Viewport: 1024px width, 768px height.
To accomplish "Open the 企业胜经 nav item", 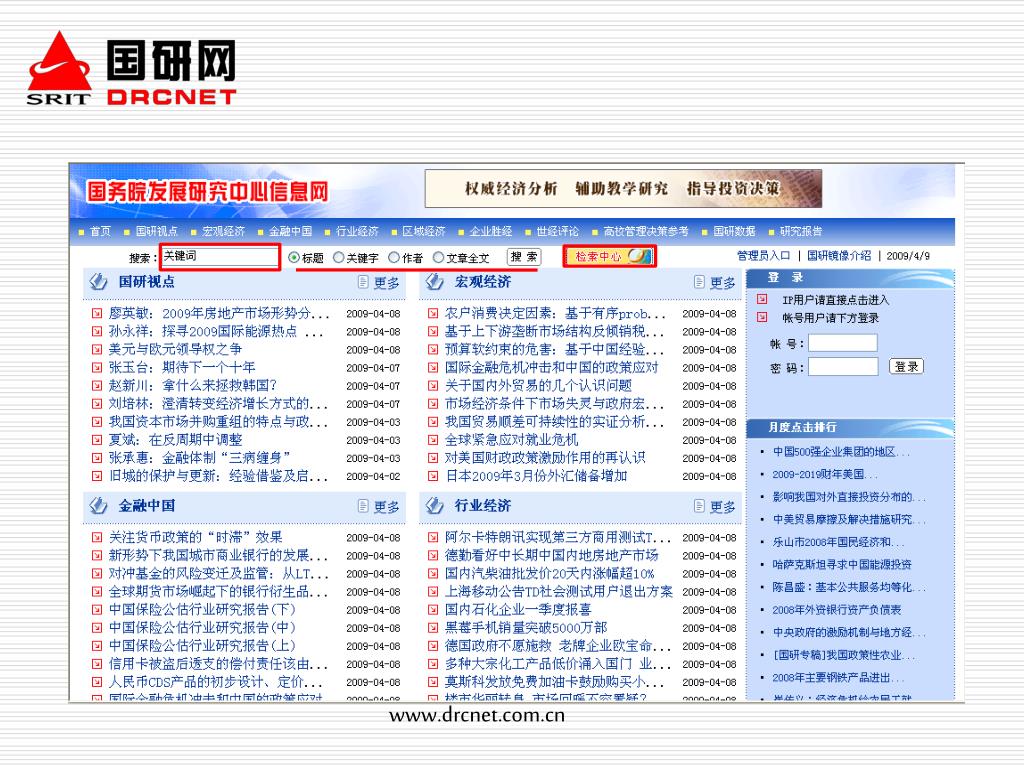I will point(490,231).
